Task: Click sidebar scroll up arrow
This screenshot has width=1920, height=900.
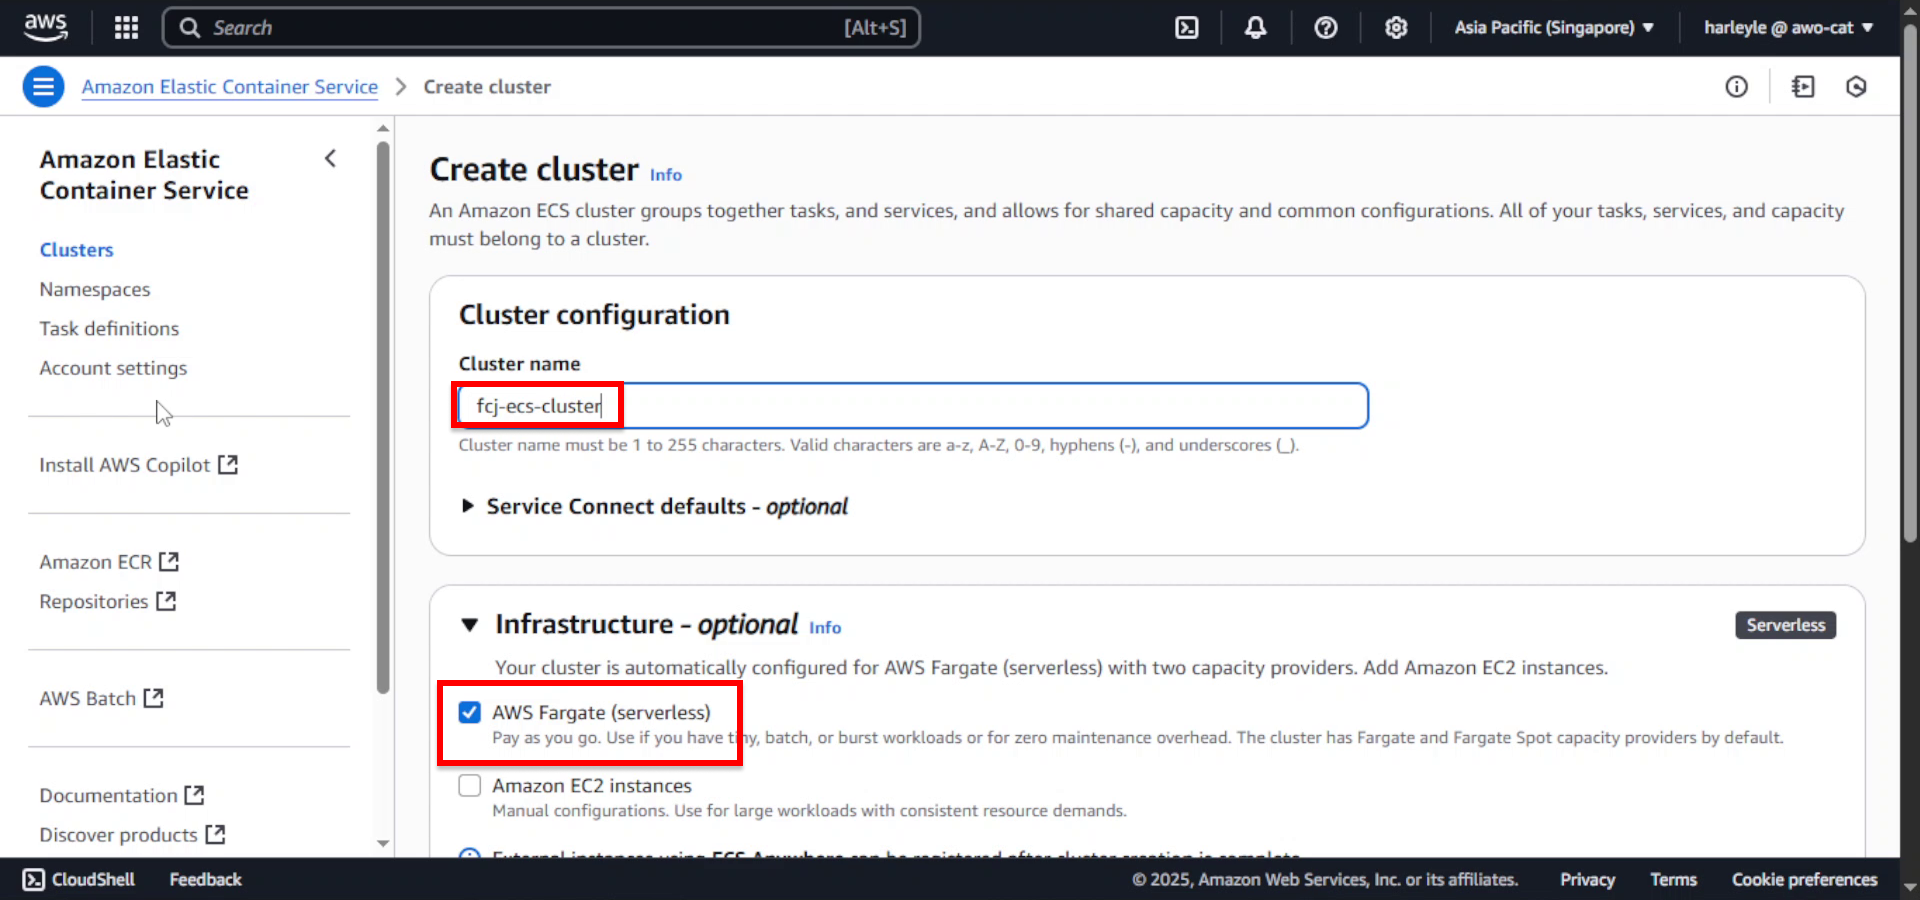Action: click(x=383, y=128)
